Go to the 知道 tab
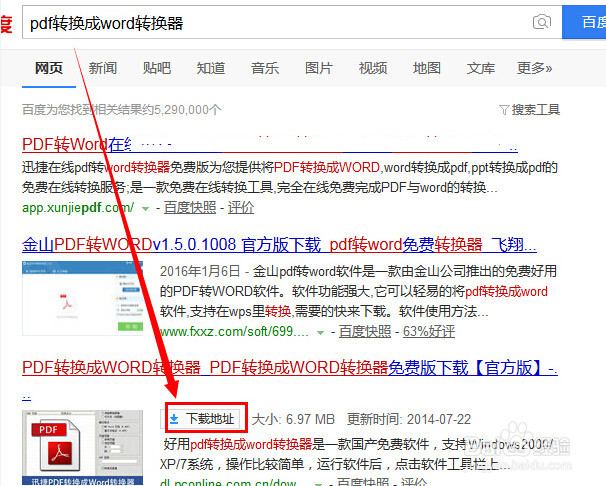The image size is (606, 486). coord(211,68)
